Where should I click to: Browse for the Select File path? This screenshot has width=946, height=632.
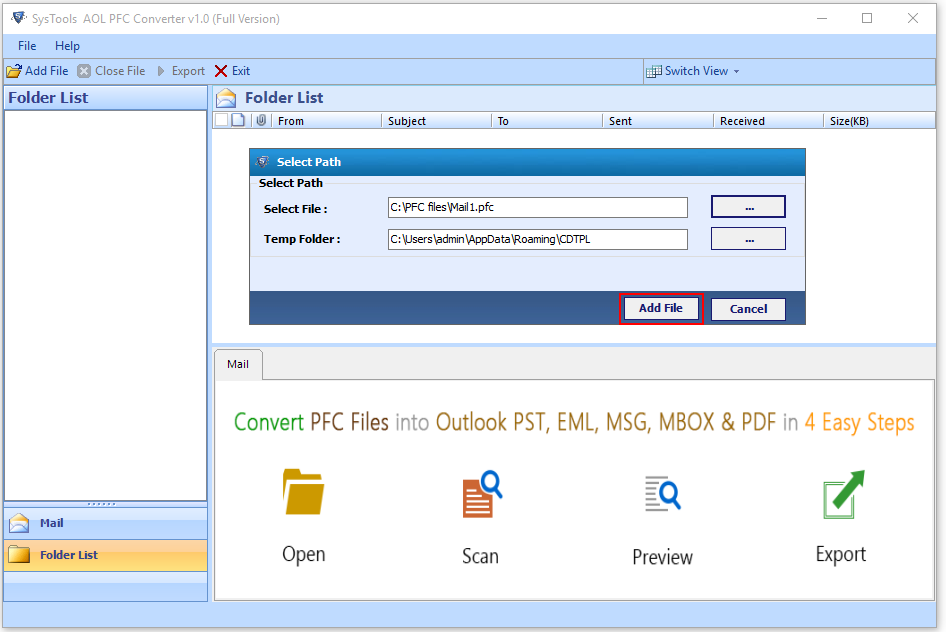[x=748, y=207]
